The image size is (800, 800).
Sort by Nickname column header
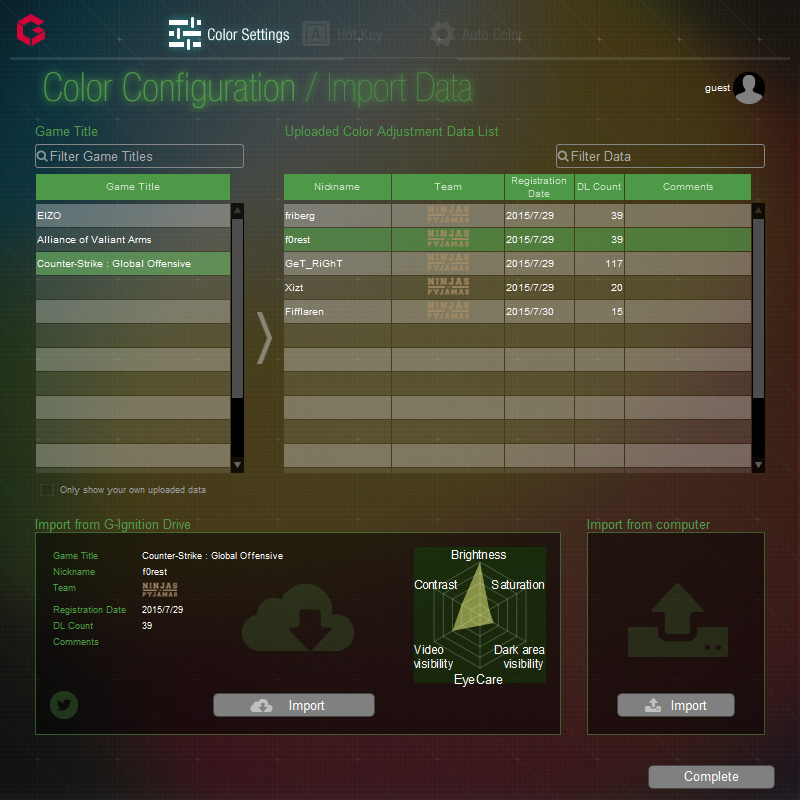[x=337, y=187]
